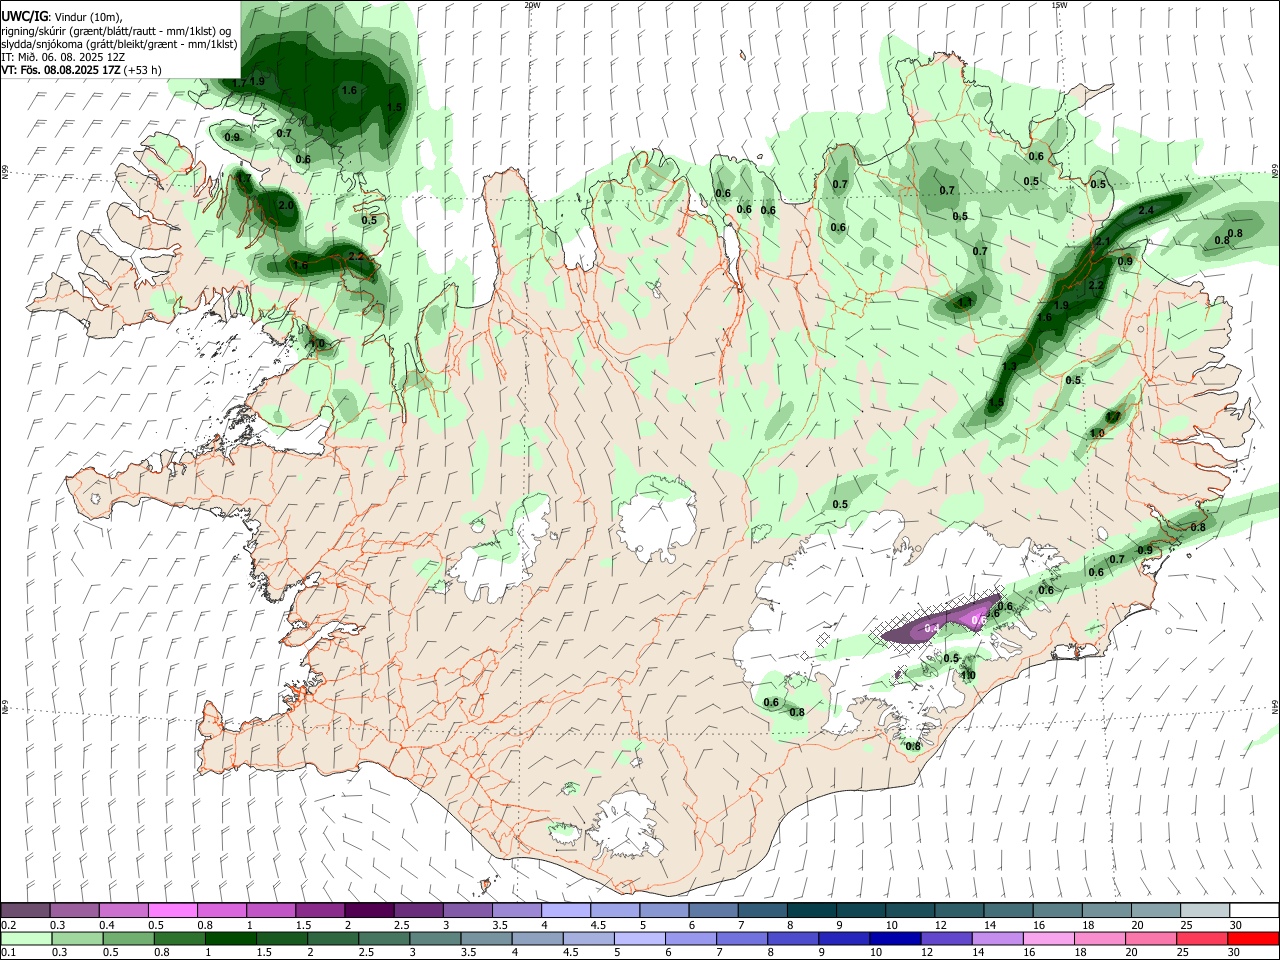Select the dark teal snow swatch labeled 8

tap(812, 910)
